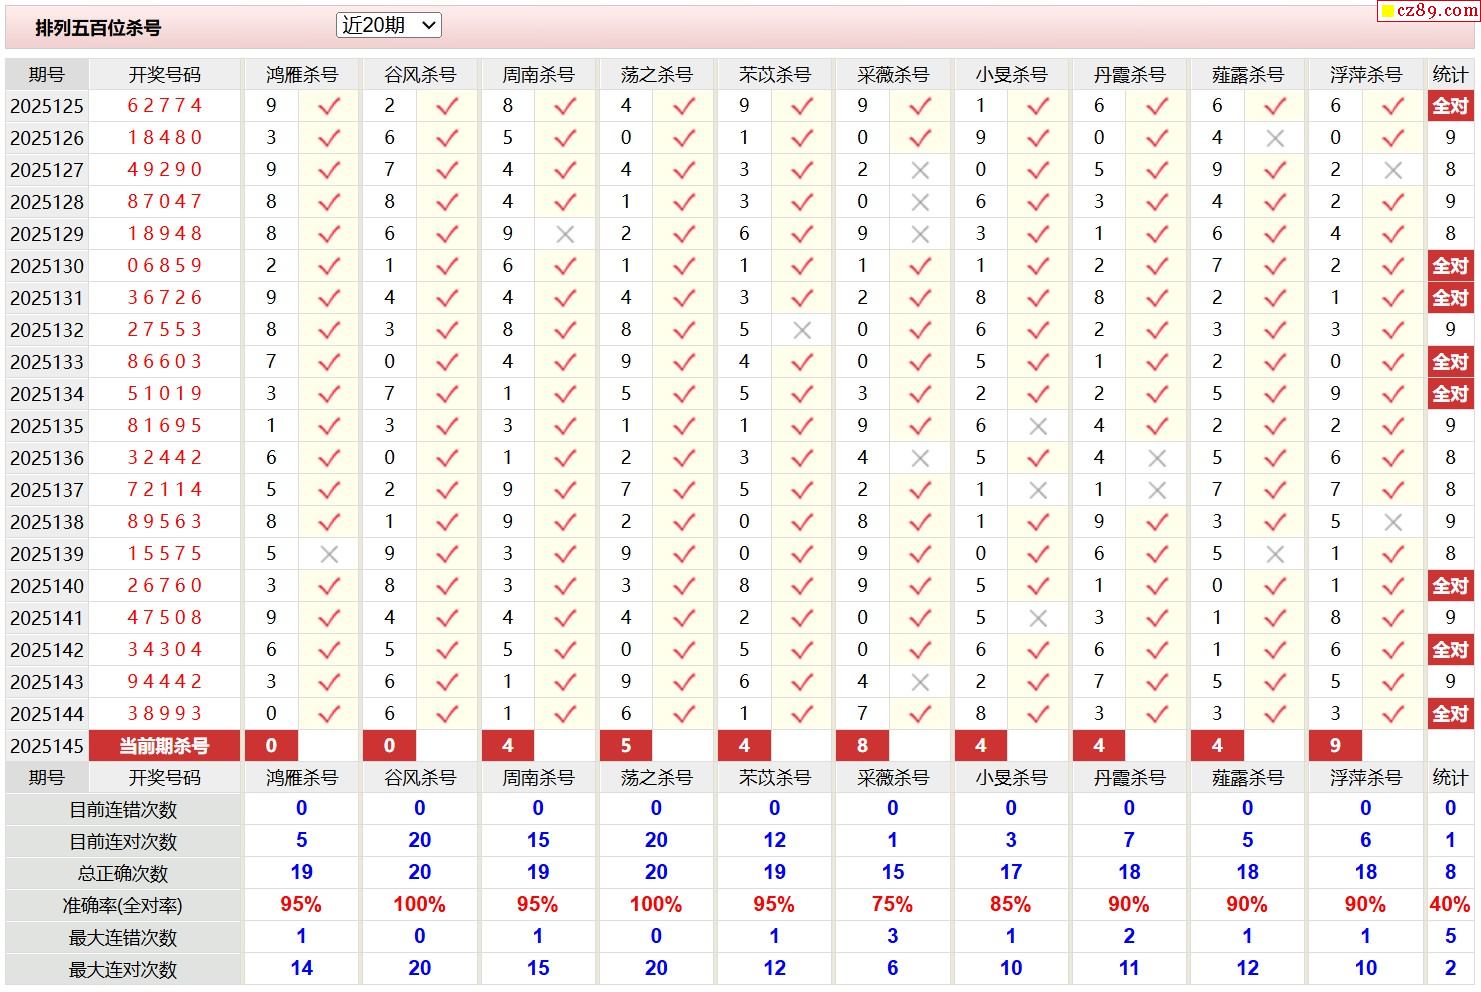
Task: Click the 准确率(全对率) row label
Action: [x=123, y=906]
